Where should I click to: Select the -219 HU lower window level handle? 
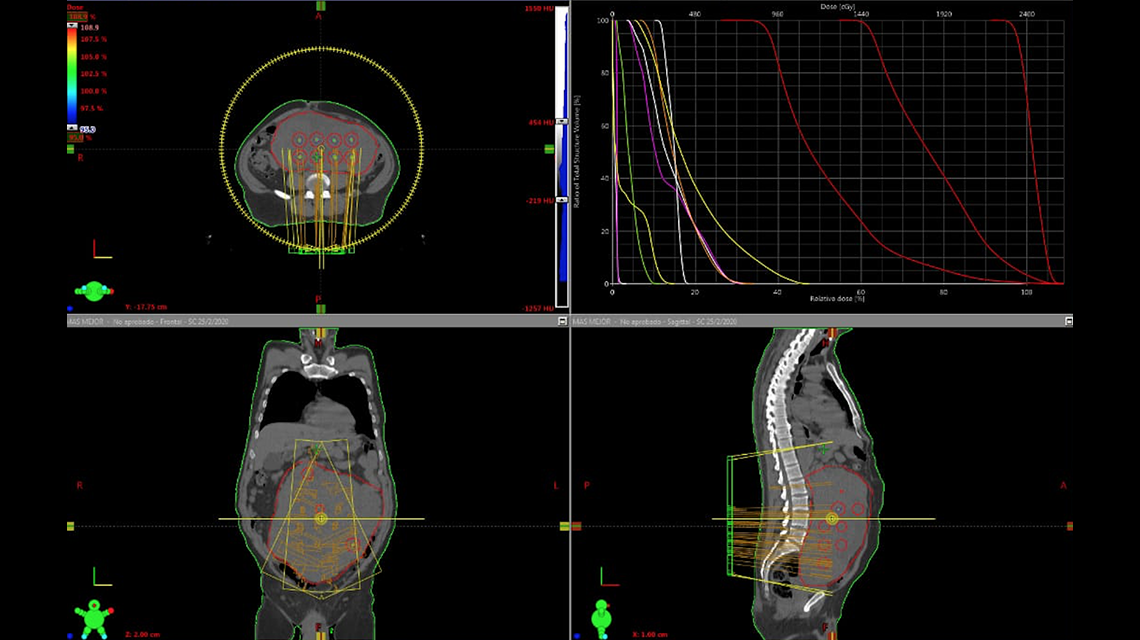[561, 200]
